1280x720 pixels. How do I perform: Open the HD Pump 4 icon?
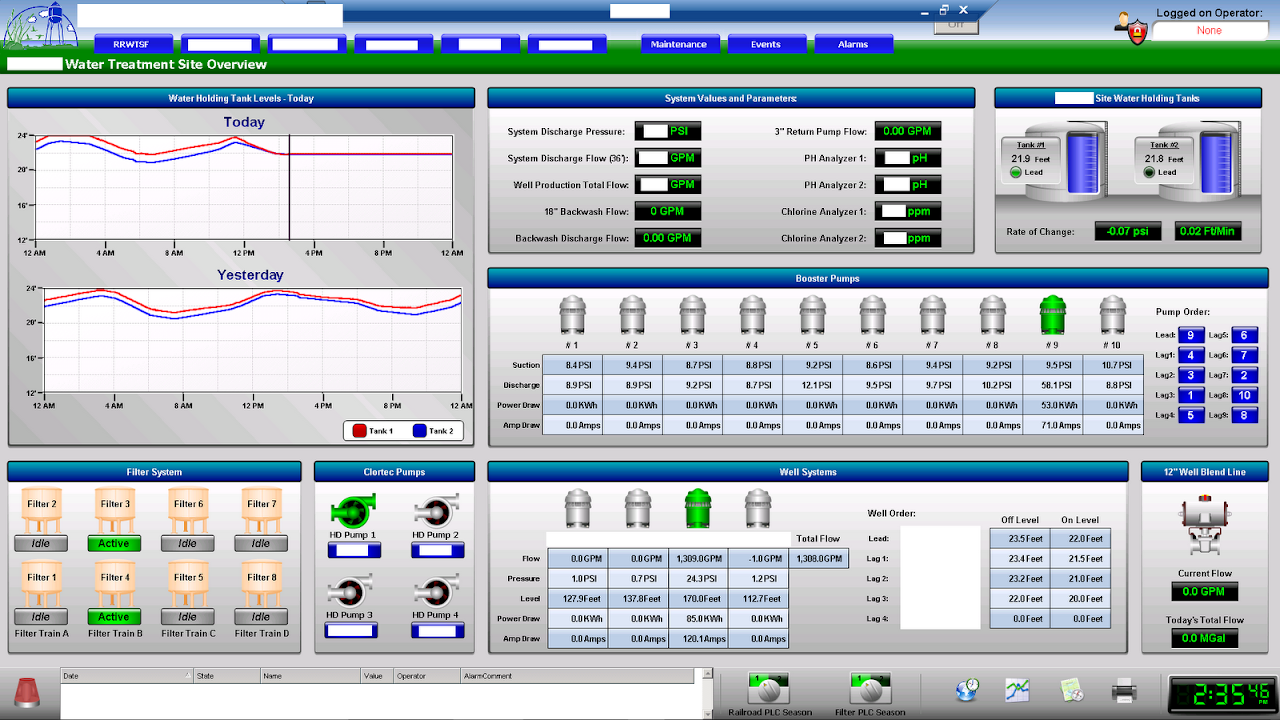pyautogui.click(x=435, y=592)
